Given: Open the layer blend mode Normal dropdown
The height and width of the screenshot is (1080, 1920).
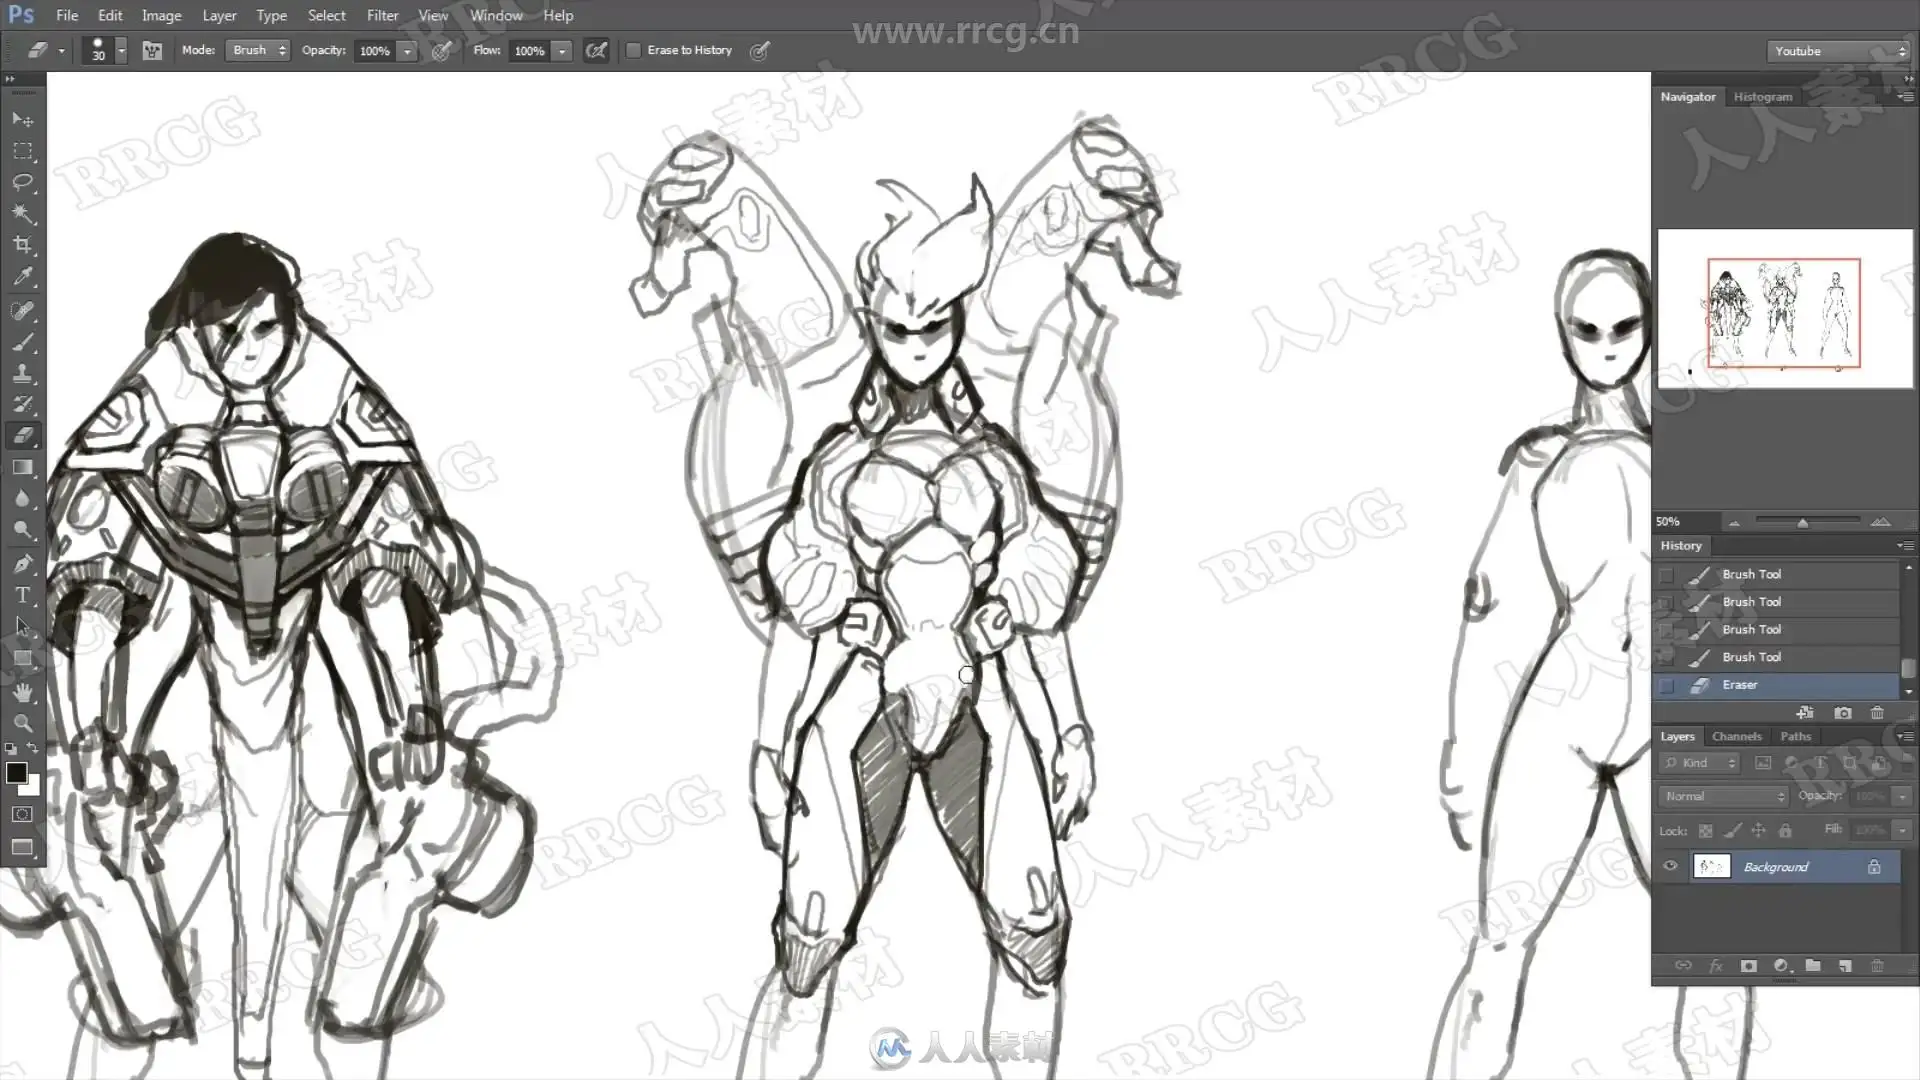Looking at the screenshot, I should (x=1723, y=796).
